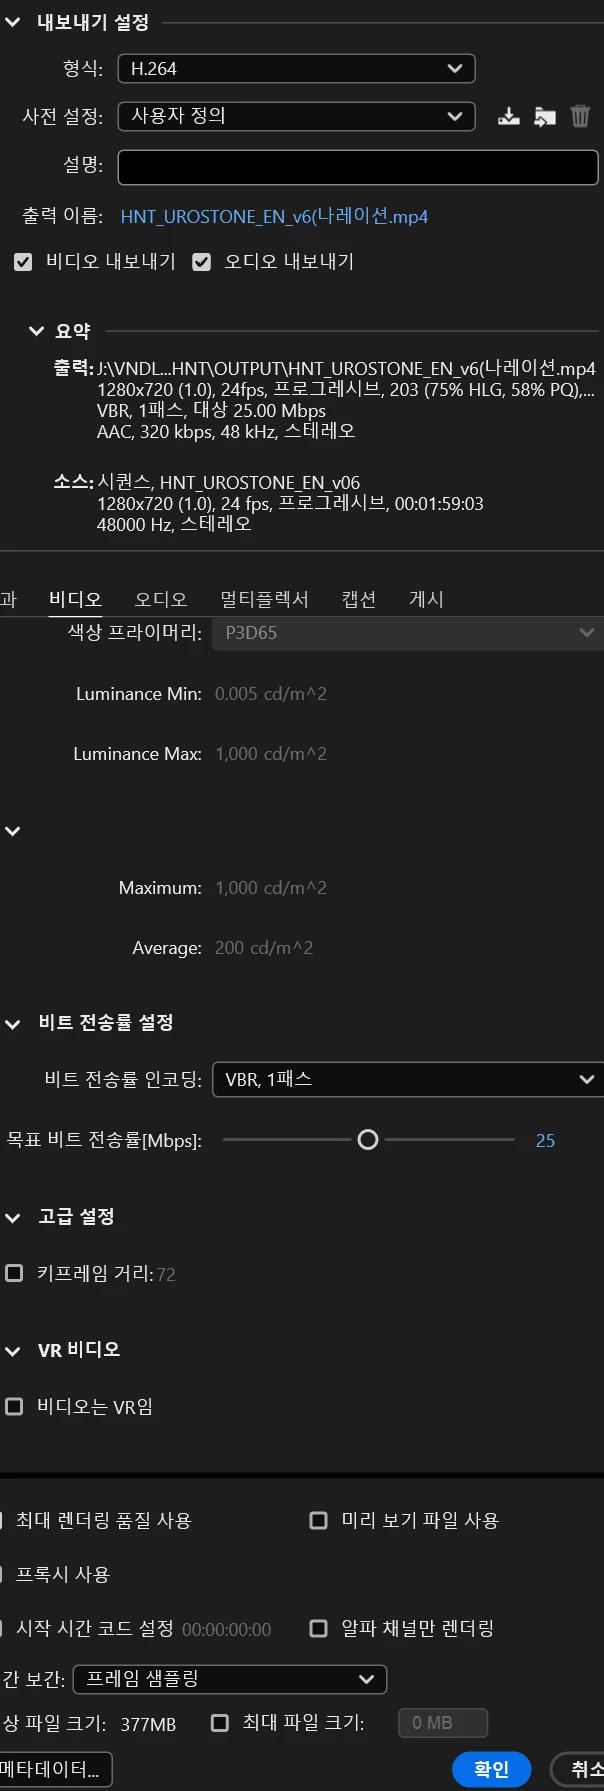Viewport: 604px width, 1791px height.
Task: Click the output name HNT_UROSTONE_EN_v6 link
Action: coord(274,216)
